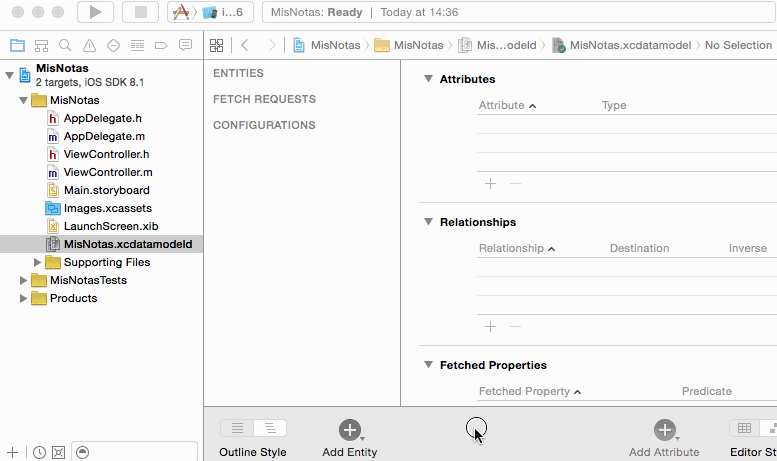Select AppDelegate.m in navigator
This screenshot has height=461, width=777.
tap(104, 136)
